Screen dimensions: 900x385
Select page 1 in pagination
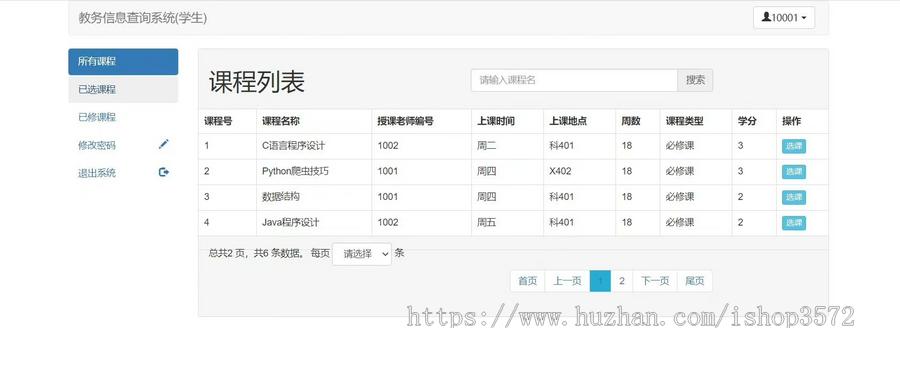(600, 281)
